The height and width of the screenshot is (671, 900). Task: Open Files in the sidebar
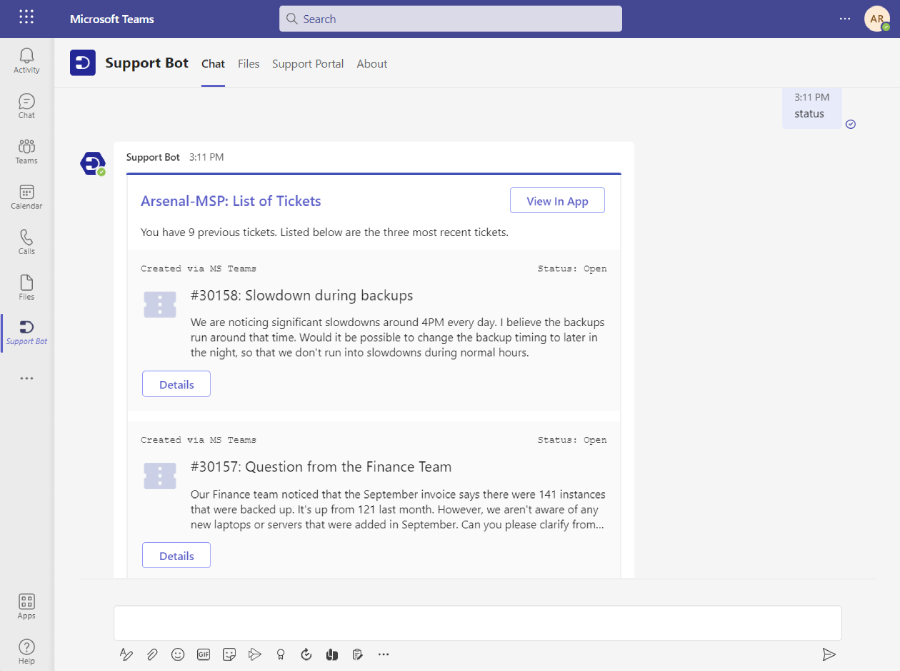pyautogui.click(x=26, y=288)
